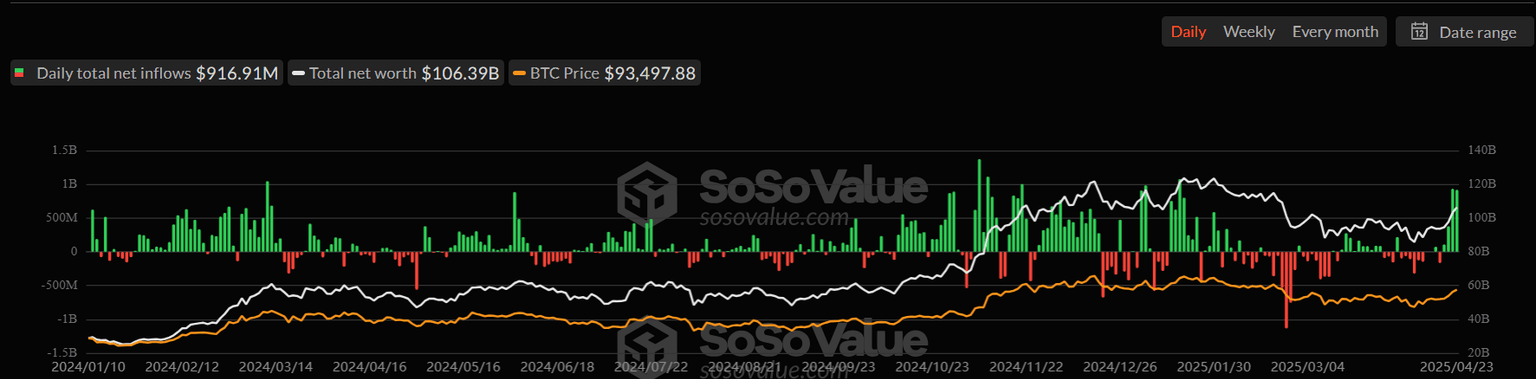1536x379 pixels.
Task: Click the 2024/02/12 date axis label
Action: tap(182, 367)
